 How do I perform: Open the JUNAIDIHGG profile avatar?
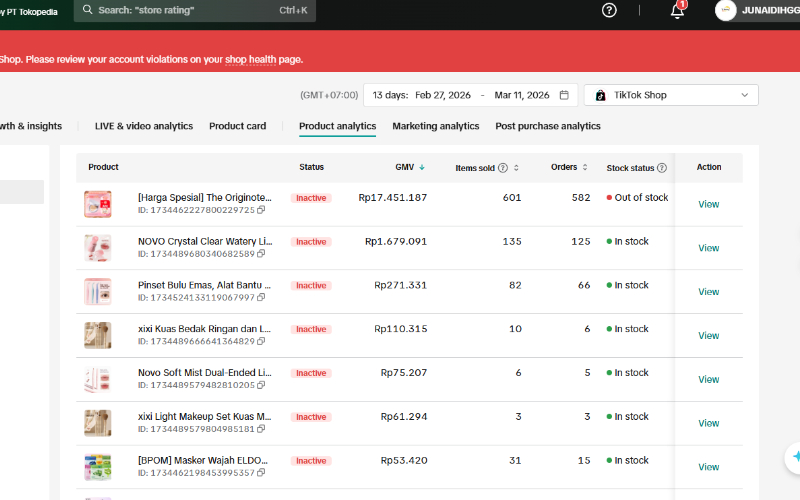(726, 10)
